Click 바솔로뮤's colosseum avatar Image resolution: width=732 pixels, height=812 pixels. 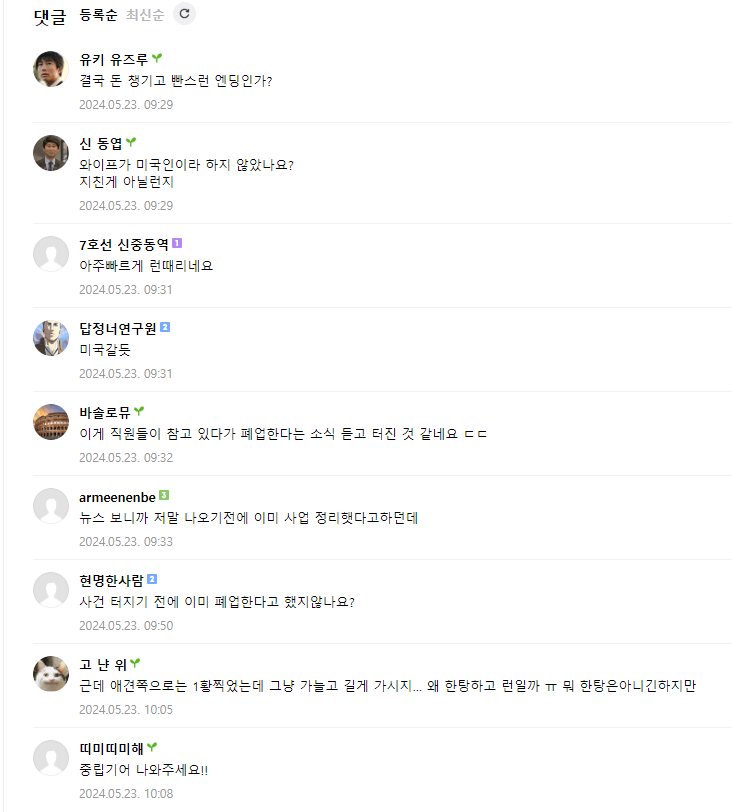tap(50, 421)
